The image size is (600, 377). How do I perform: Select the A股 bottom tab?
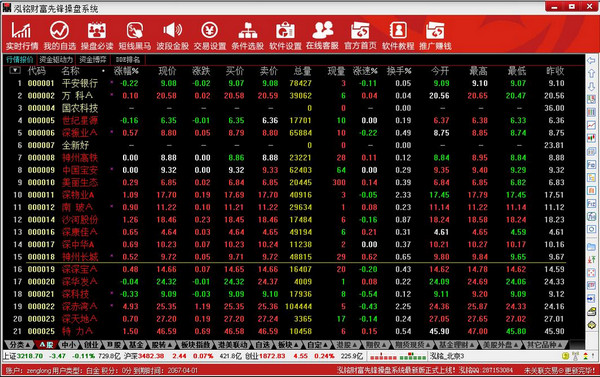(46, 344)
